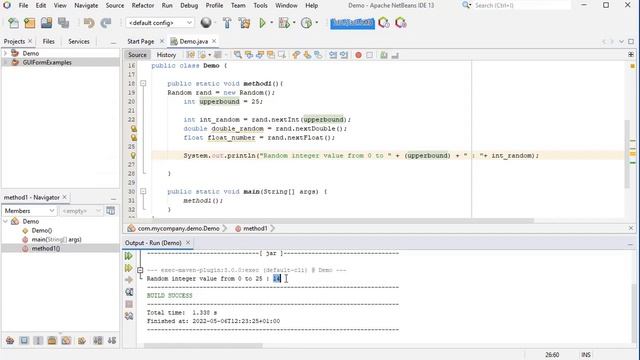
Task: Open the Refactor menu
Action: pos(143,6)
